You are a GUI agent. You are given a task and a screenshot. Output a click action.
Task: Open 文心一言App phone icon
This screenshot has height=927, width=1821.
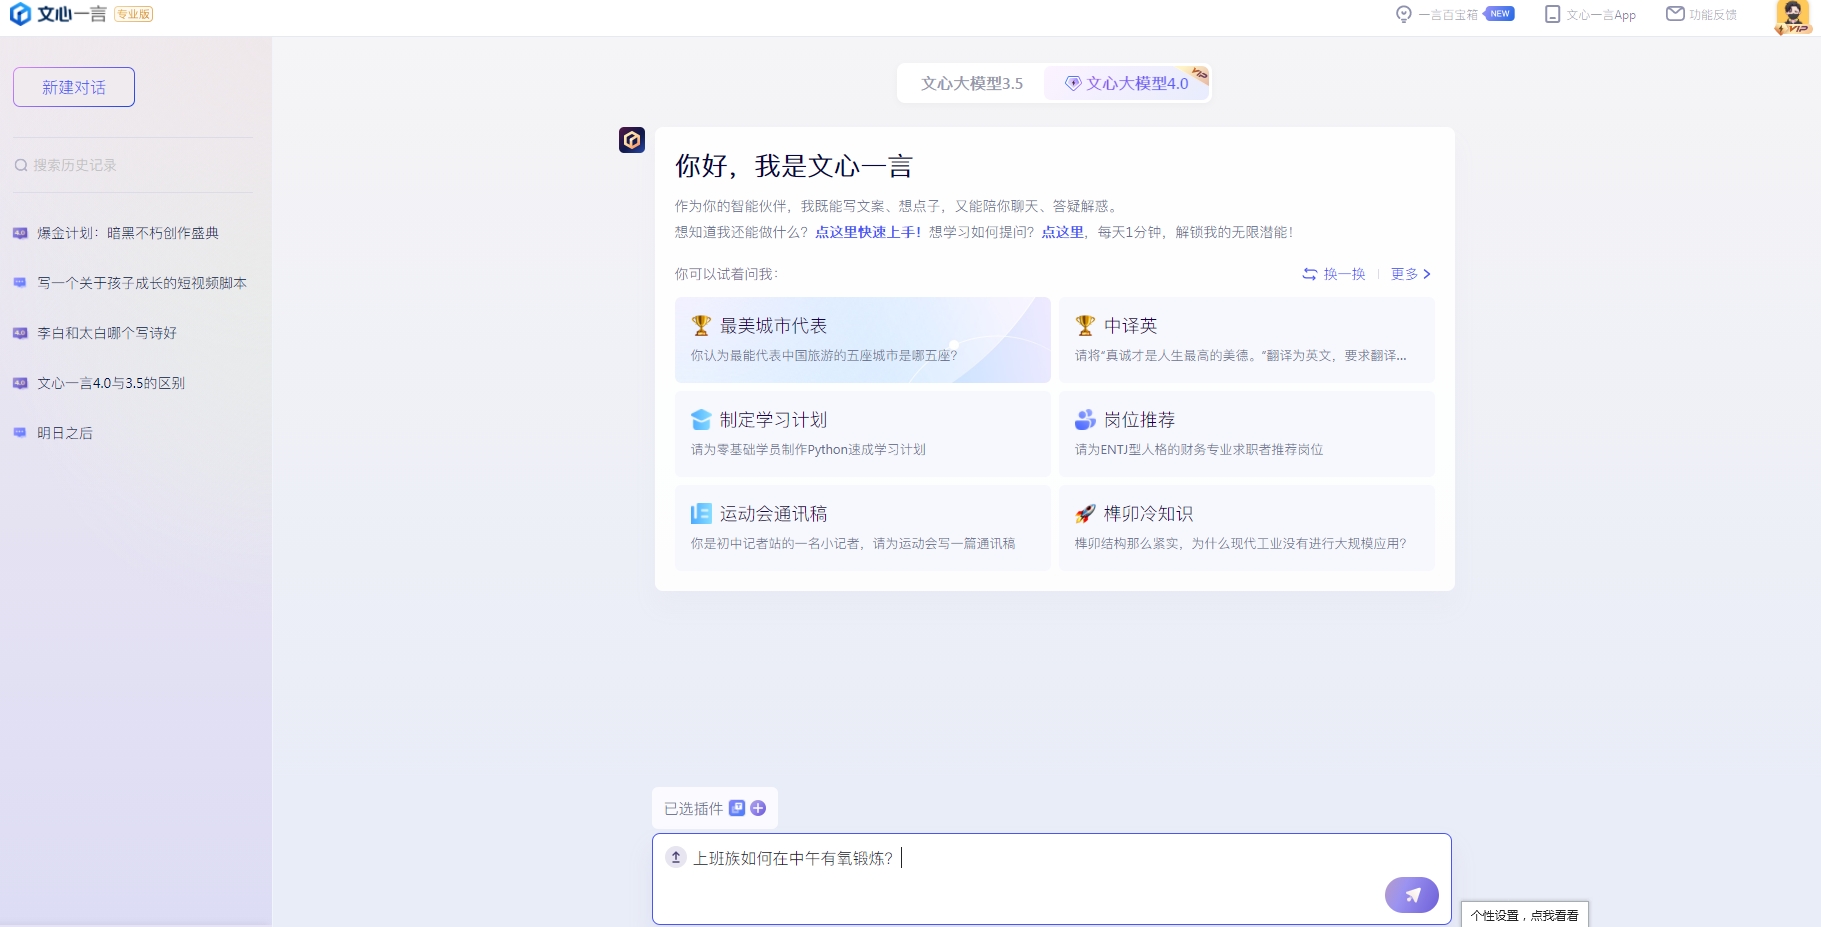(1552, 14)
